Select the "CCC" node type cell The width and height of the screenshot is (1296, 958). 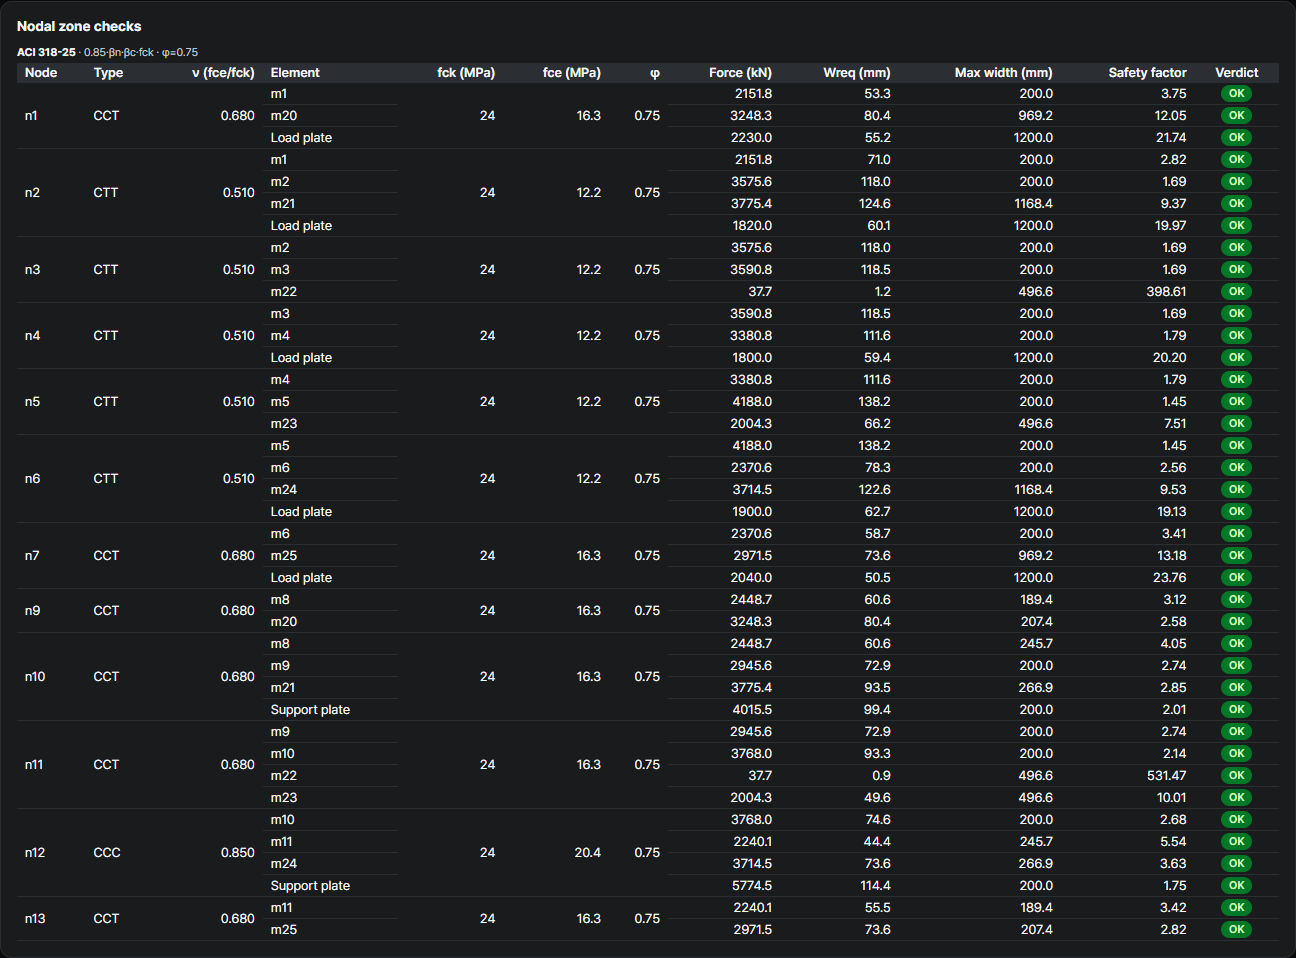(107, 853)
